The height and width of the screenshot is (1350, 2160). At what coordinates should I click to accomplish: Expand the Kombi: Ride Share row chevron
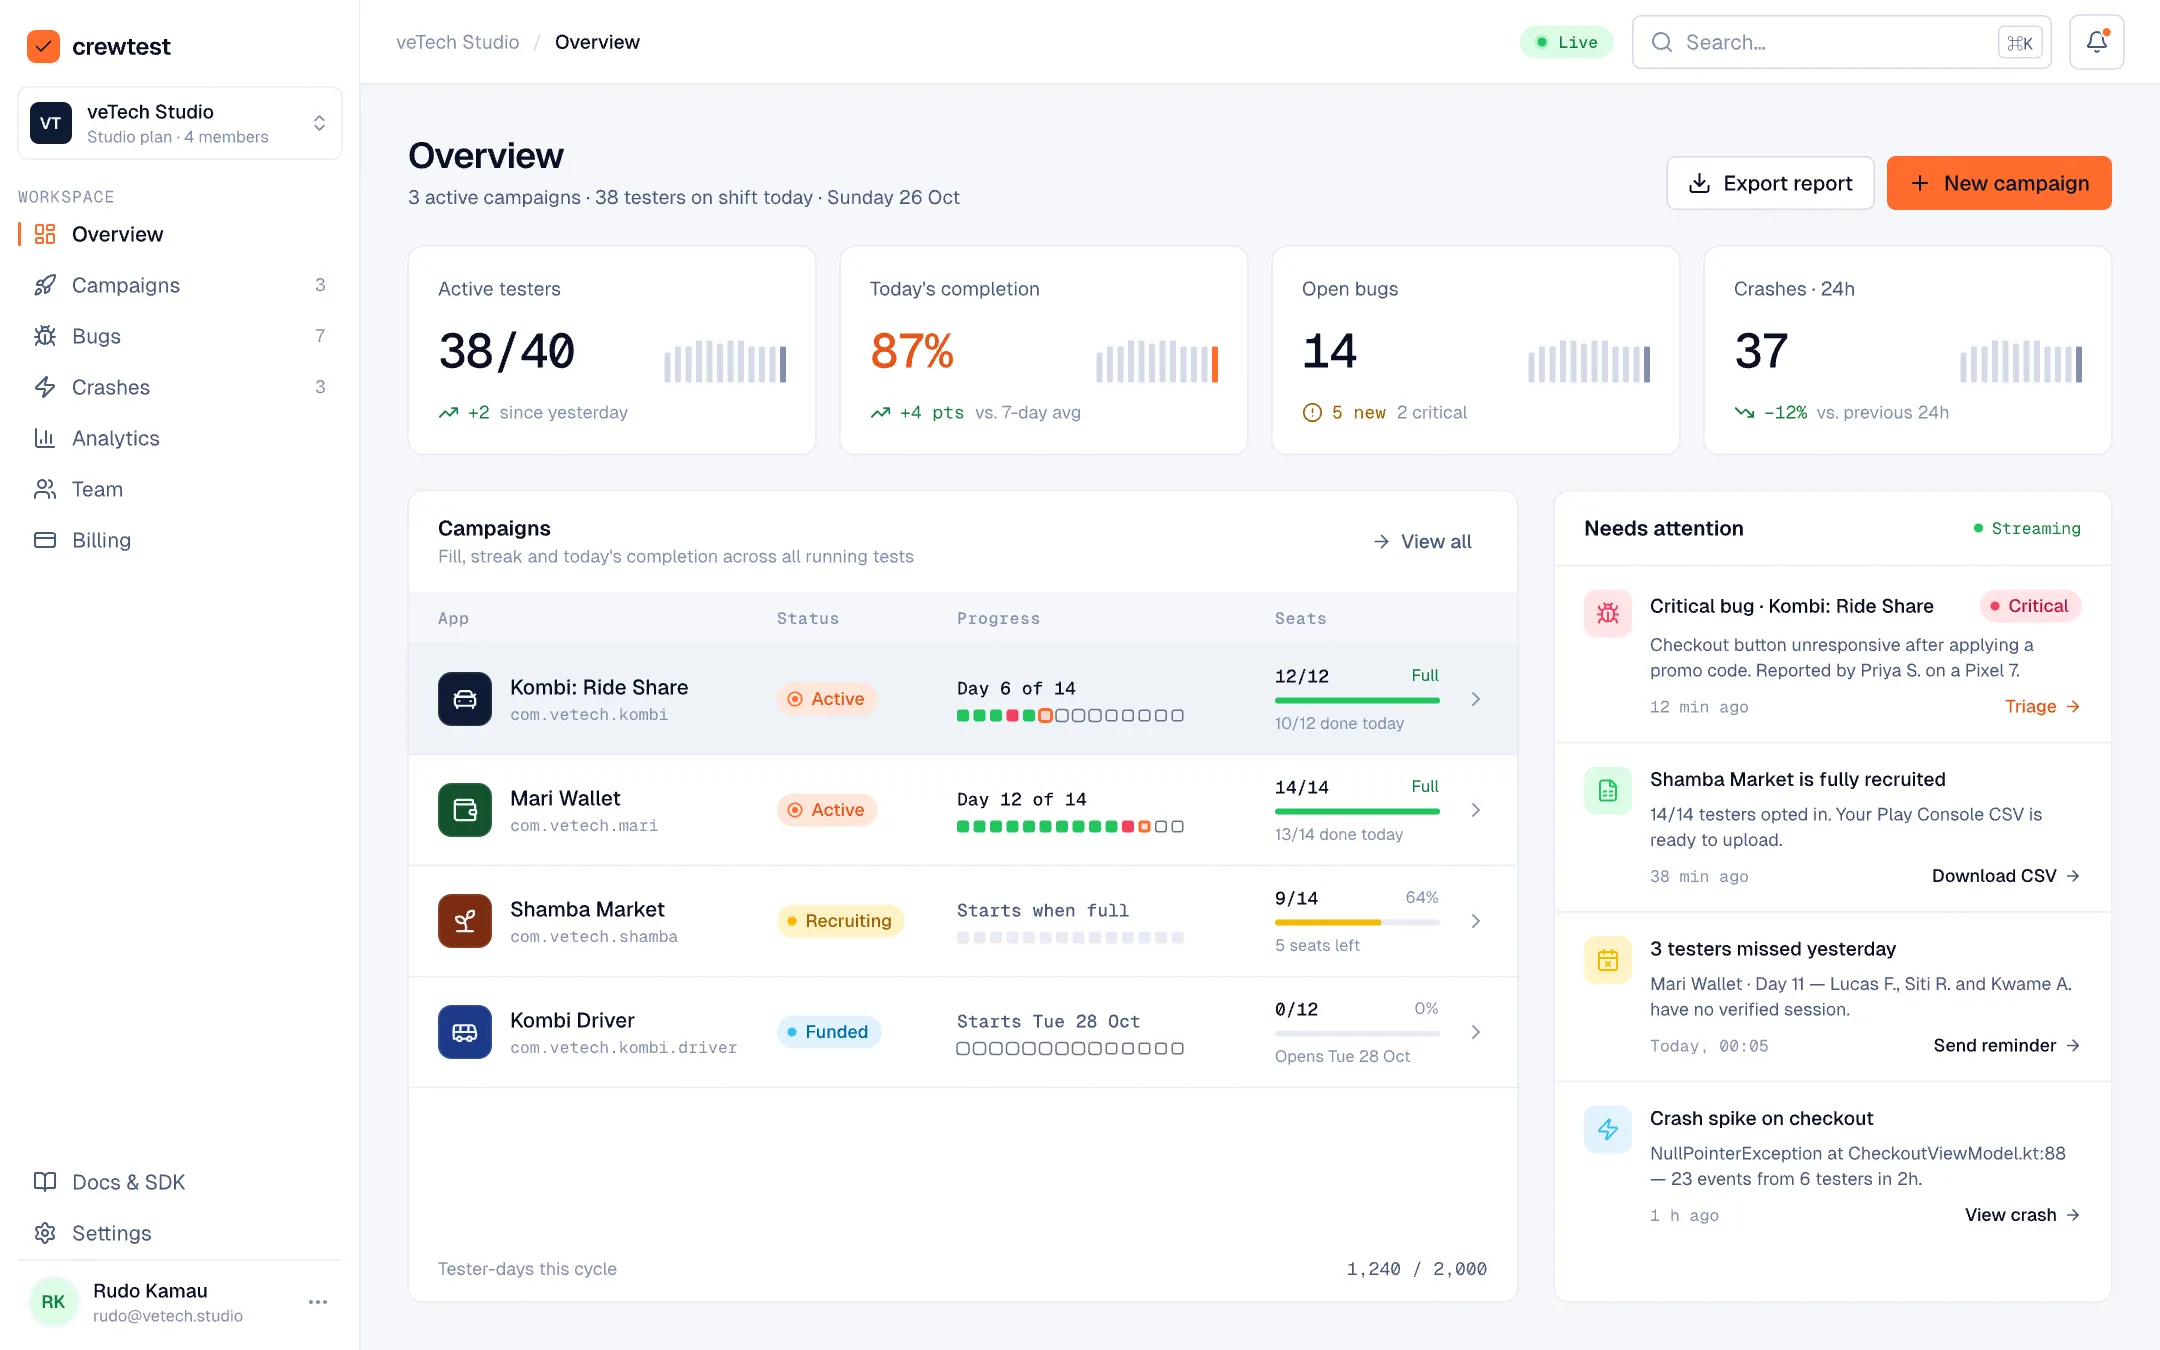(x=1476, y=699)
